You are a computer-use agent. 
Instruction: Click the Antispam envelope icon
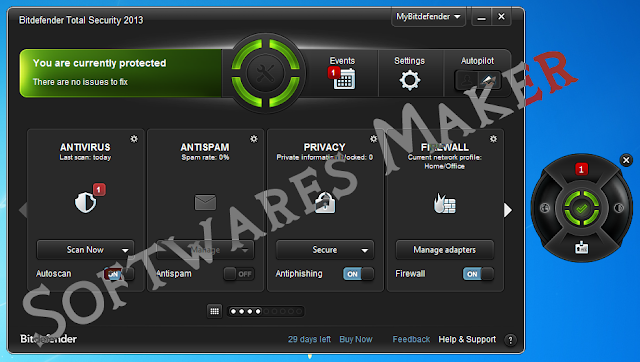tap(205, 202)
